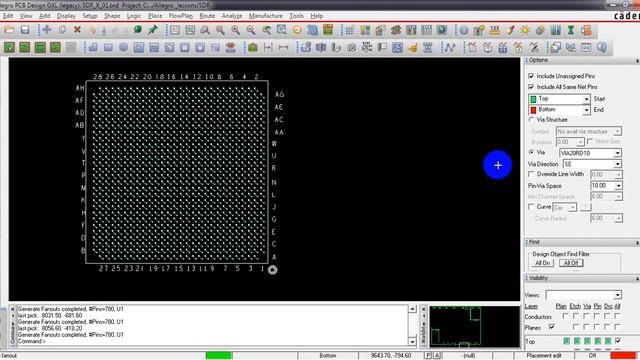Enable Override Line Width checkbox

531,174
